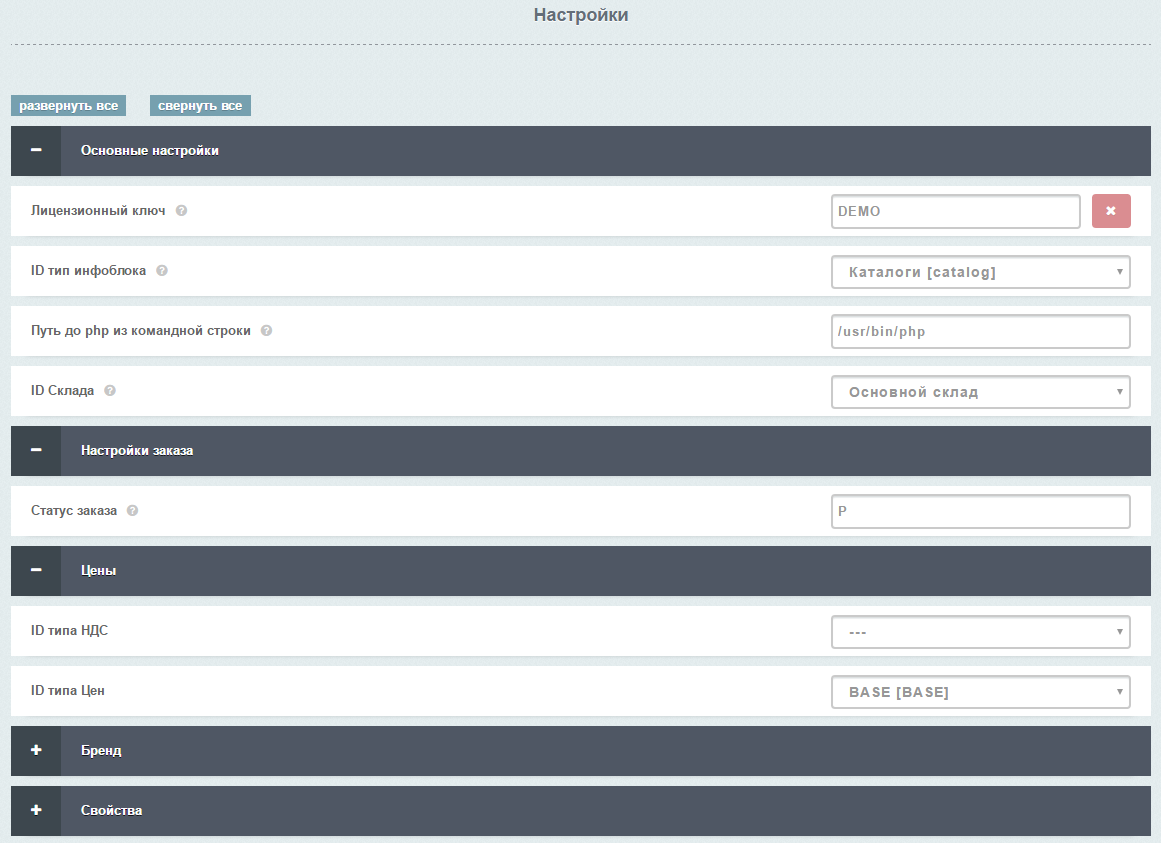The height and width of the screenshot is (843, 1161).
Task: Open the ID типа Цен dropdown
Action: [x=980, y=692]
